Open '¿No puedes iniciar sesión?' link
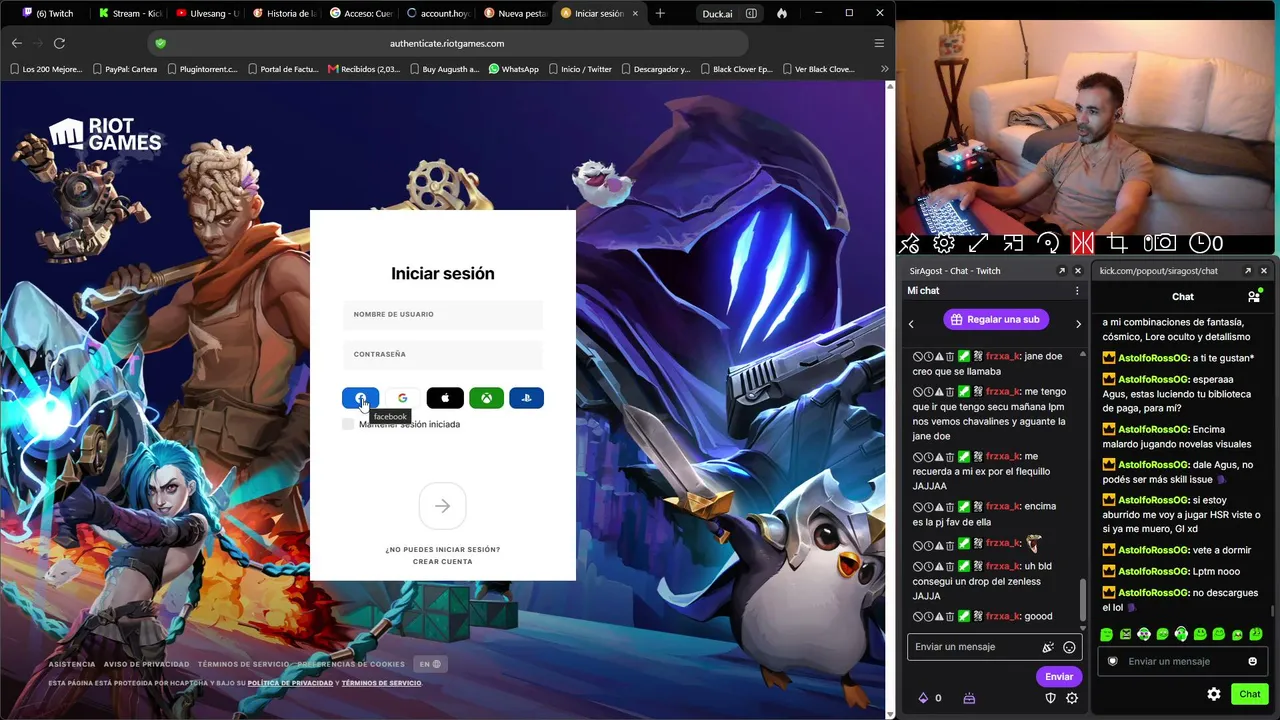1280x720 pixels. click(443, 549)
